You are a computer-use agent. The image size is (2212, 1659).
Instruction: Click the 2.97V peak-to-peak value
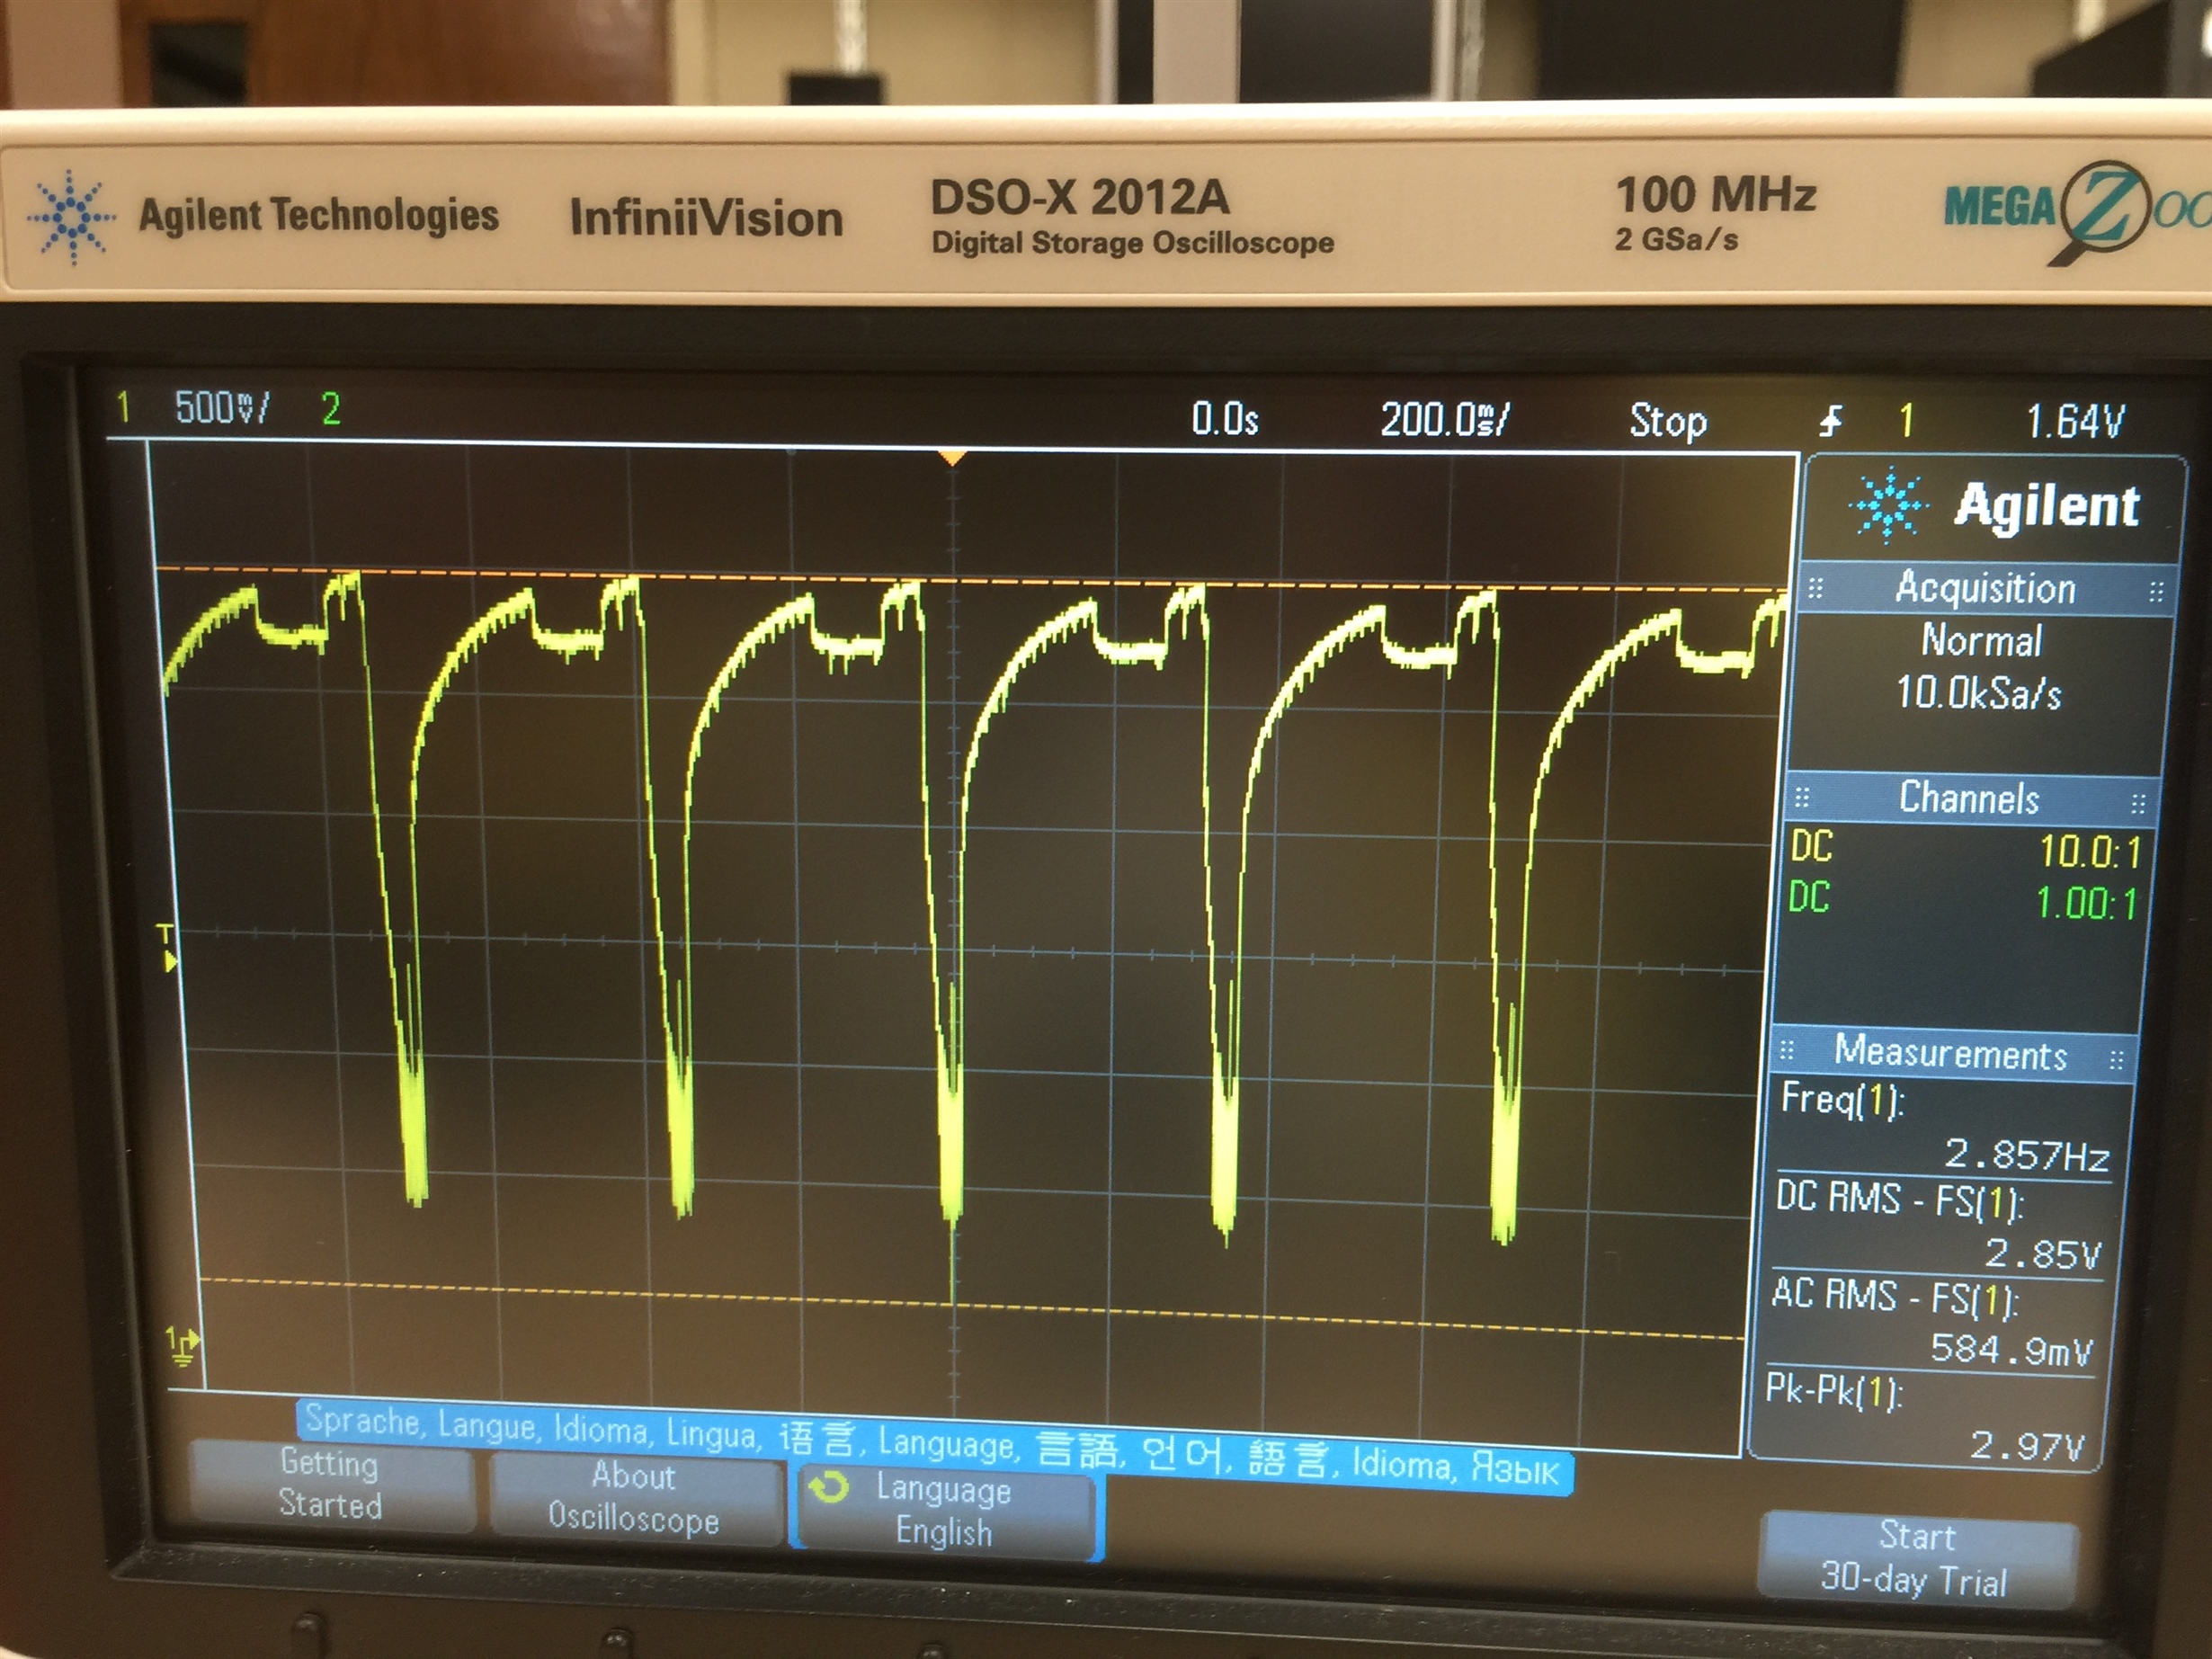click(2027, 1446)
